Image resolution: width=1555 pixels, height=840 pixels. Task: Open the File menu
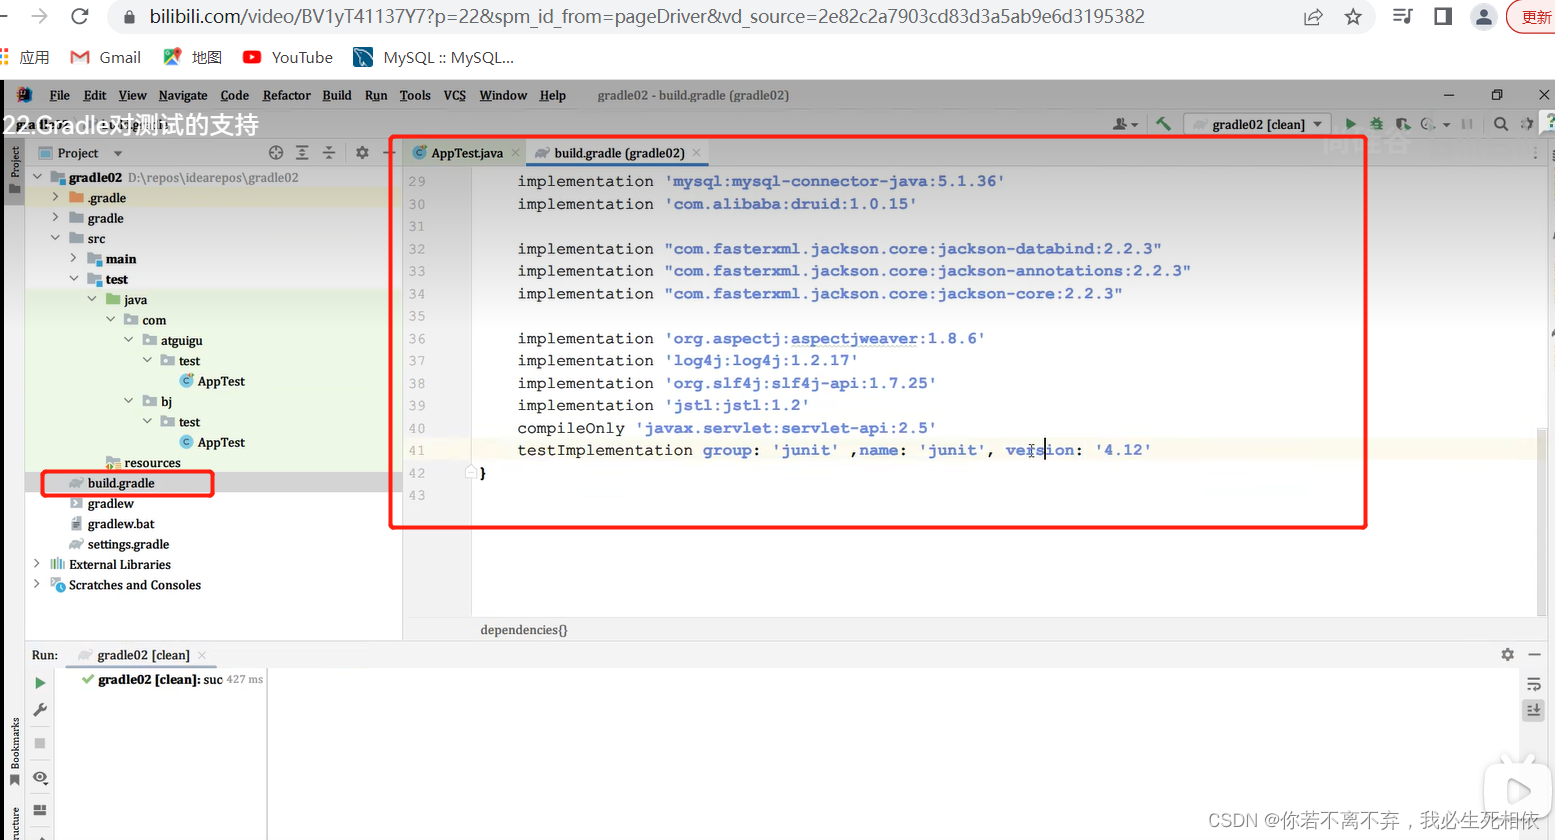click(60, 95)
